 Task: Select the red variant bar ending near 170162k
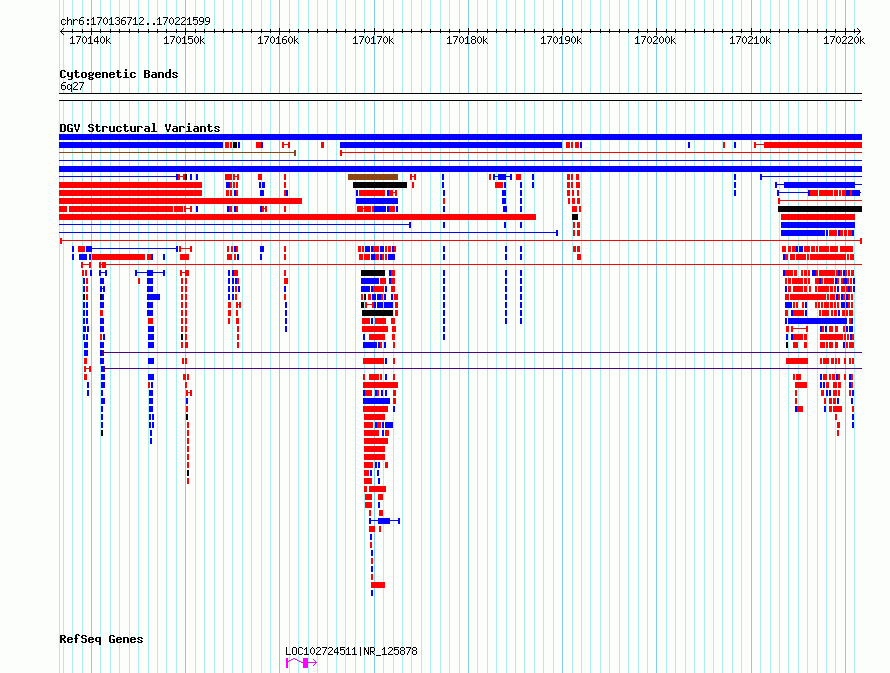pos(180,201)
